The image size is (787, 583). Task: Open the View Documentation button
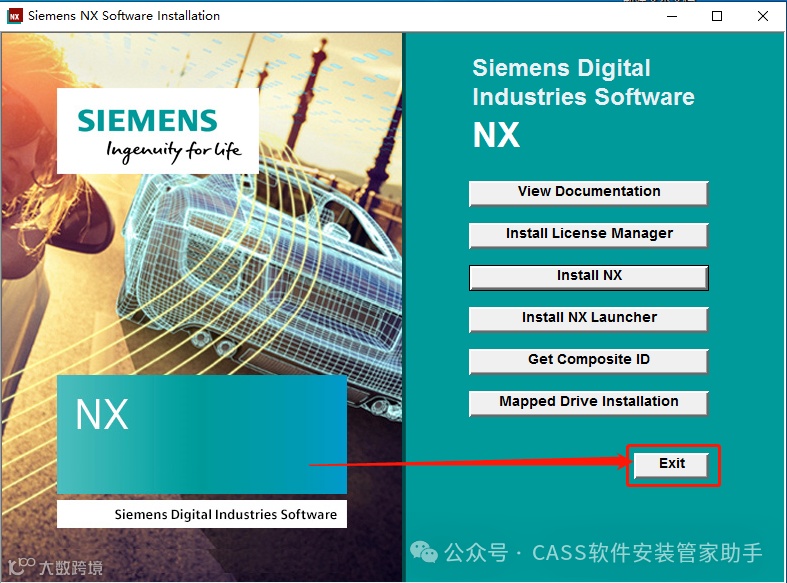pyautogui.click(x=588, y=193)
